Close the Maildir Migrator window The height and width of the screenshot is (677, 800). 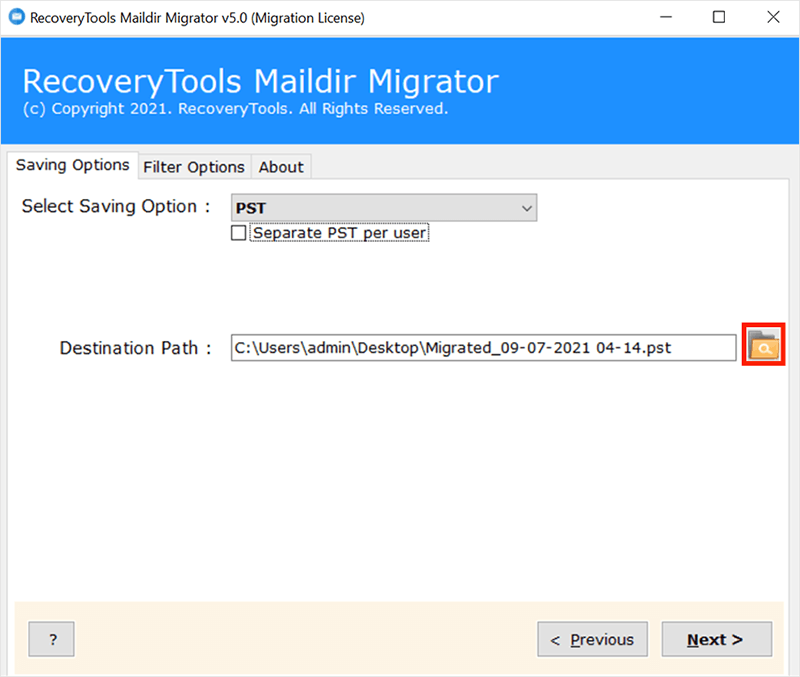[x=772, y=18]
